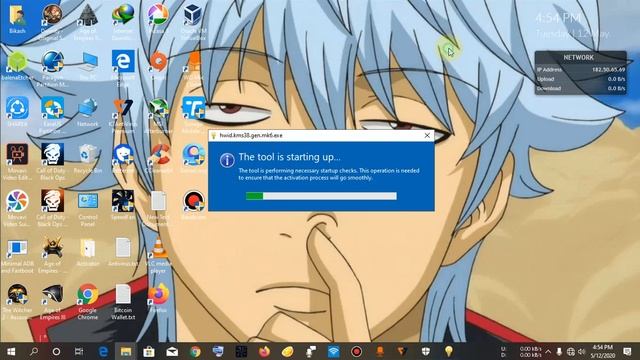Launch CCleaner desktop shortcut
Image resolution: width=640 pixels, height=360 pixels.
pyautogui.click(x=158, y=158)
